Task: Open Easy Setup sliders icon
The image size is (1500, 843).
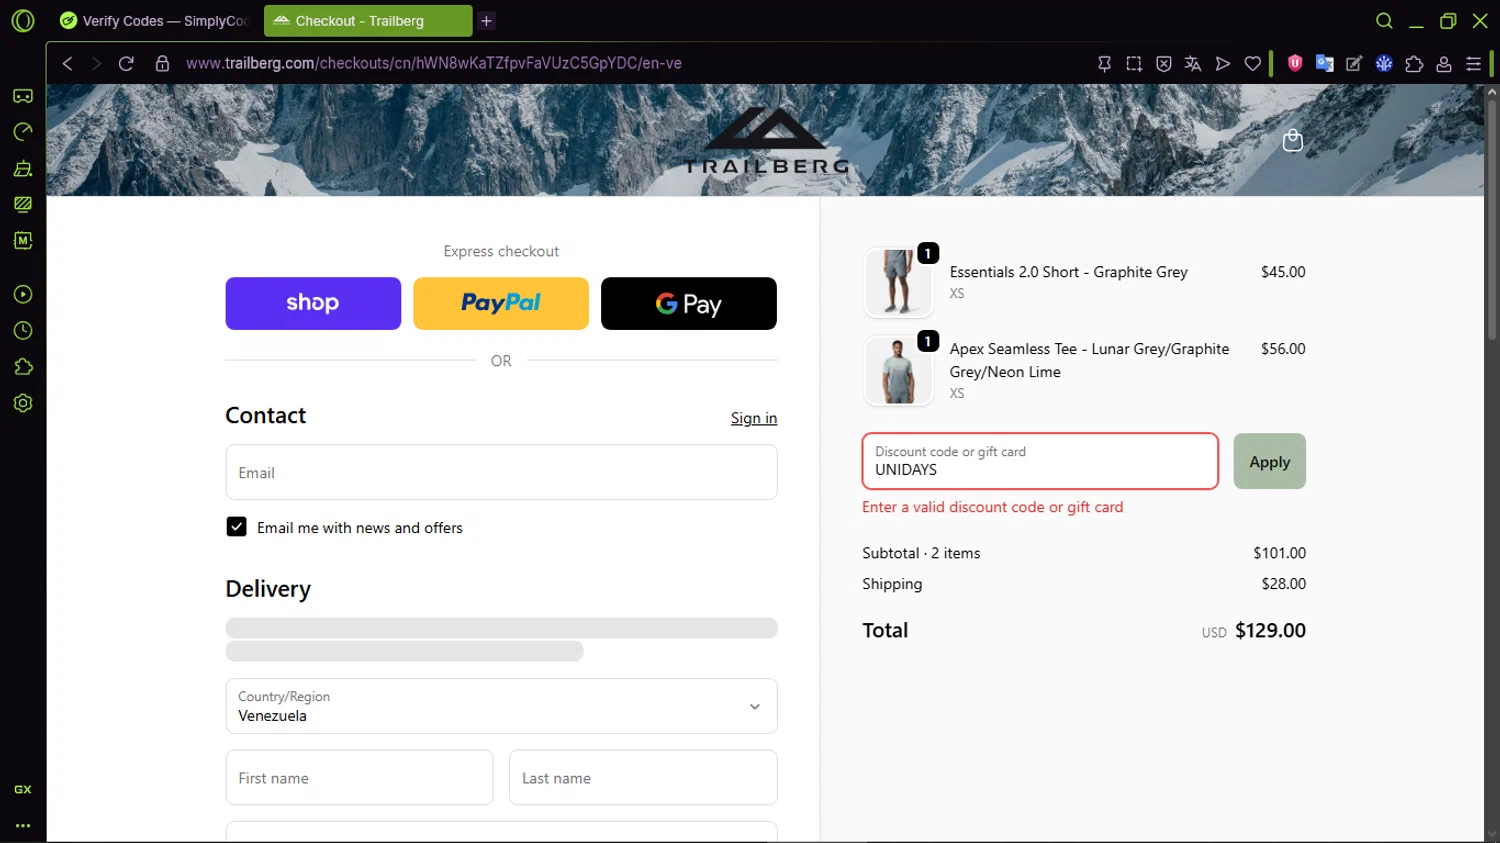Action: (1473, 63)
